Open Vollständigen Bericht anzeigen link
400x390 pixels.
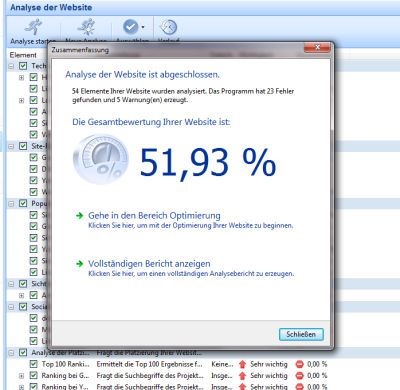(x=149, y=264)
